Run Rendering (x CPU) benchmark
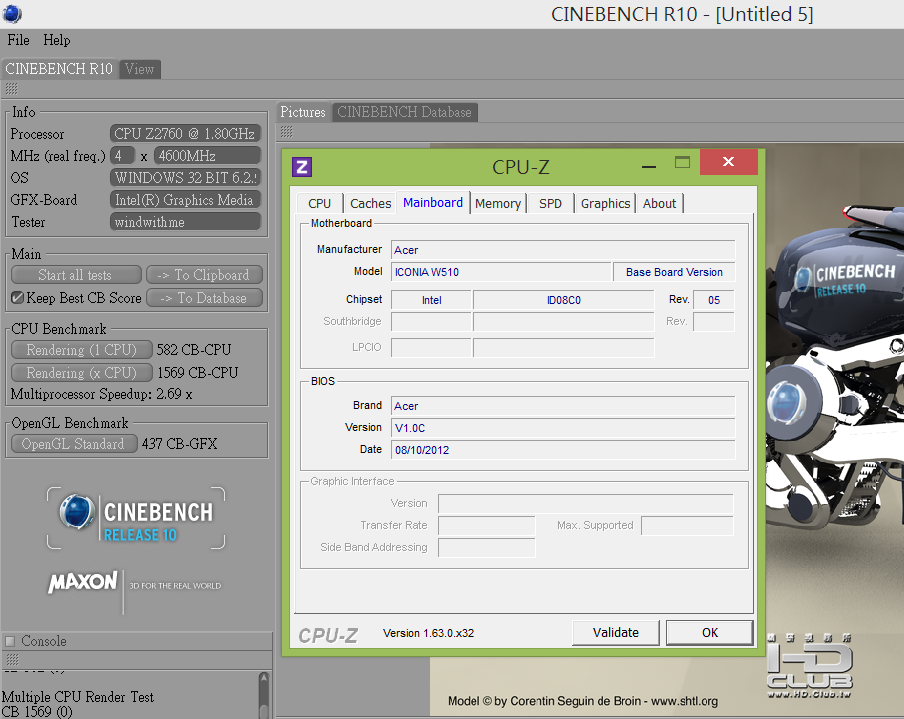 [81, 372]
